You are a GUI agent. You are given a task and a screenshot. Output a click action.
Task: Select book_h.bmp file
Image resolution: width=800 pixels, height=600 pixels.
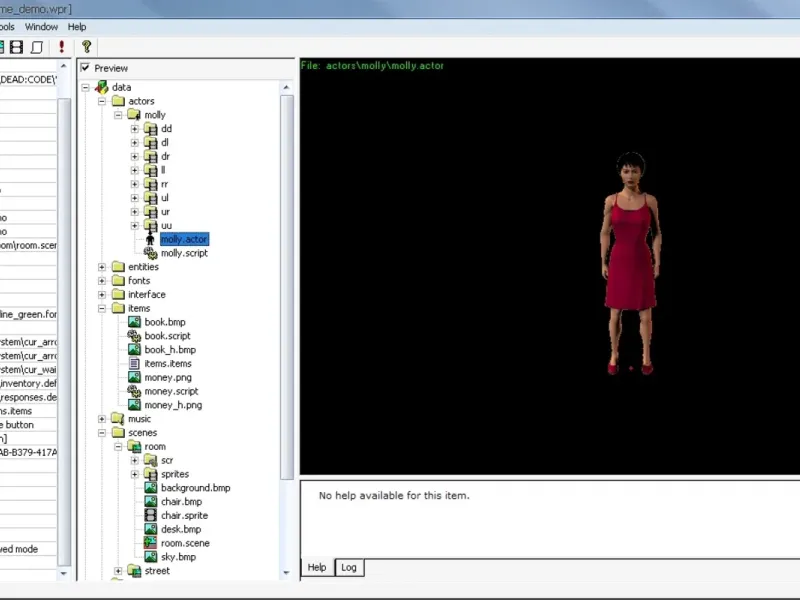click(x=170, y=349)
